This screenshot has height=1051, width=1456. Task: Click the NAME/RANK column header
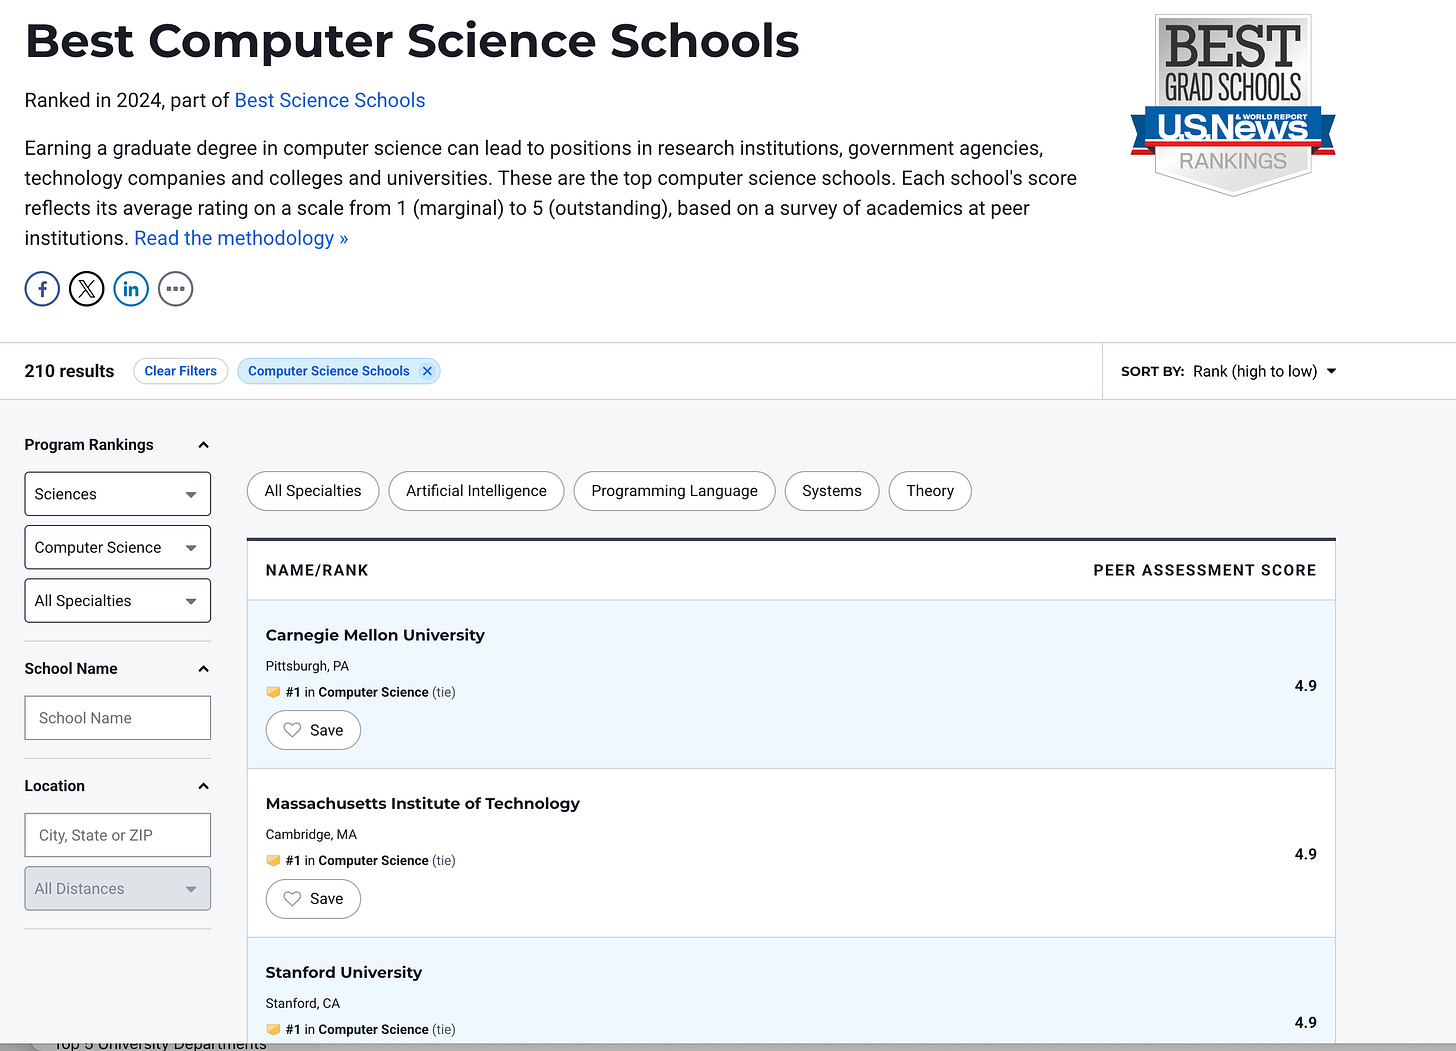point(317,570)
